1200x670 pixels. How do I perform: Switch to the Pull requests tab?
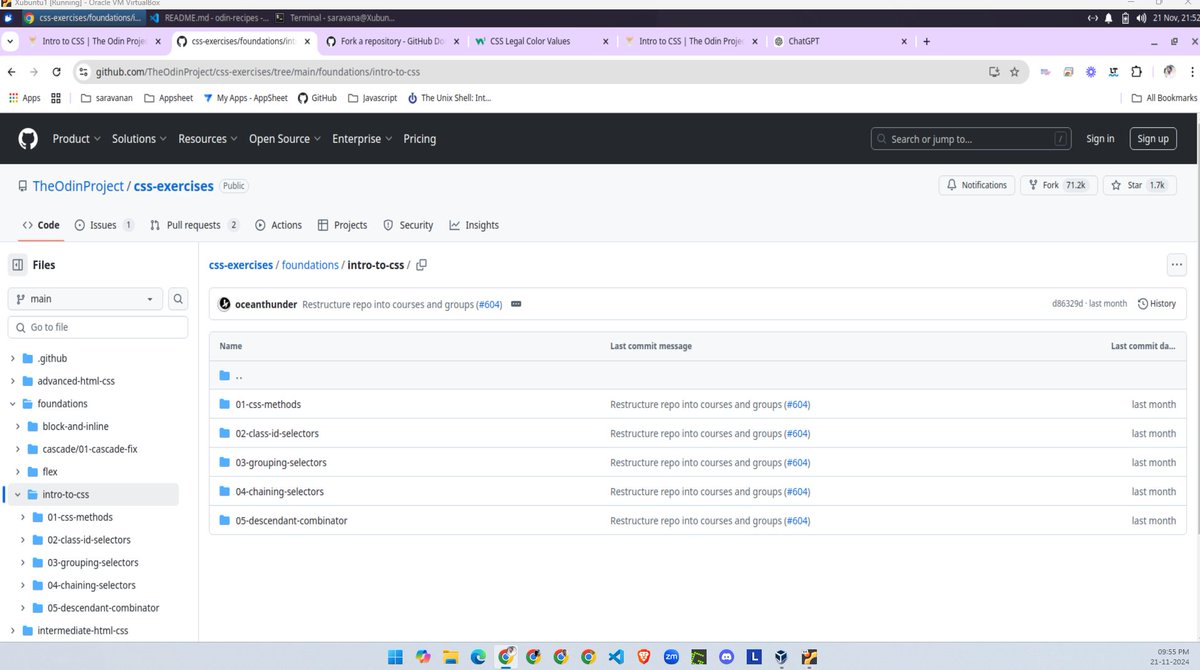click(x=195, y=225)
